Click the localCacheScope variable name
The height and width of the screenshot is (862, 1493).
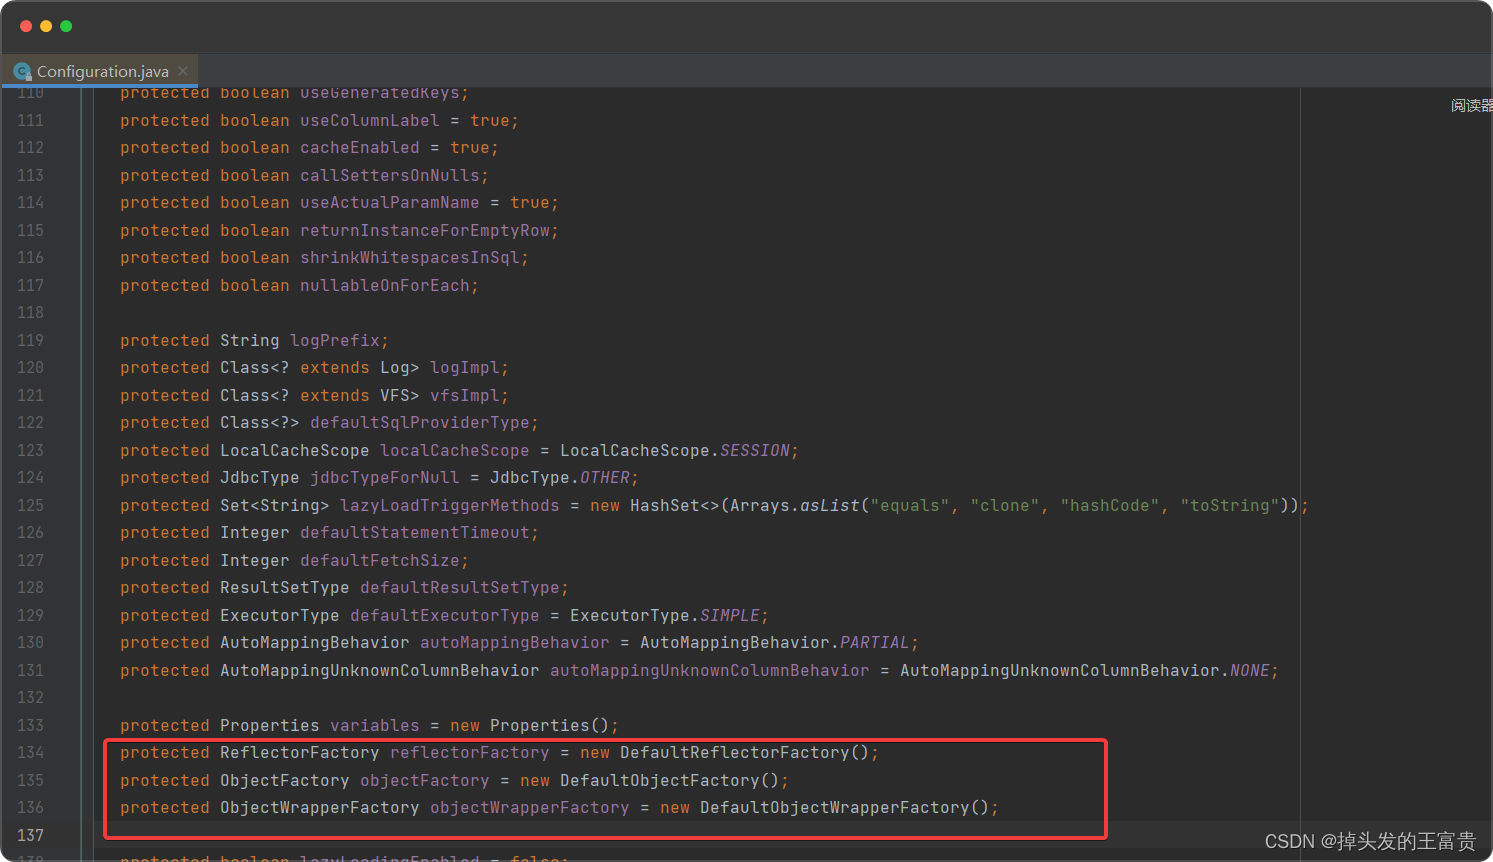click(x=455, y=450)
